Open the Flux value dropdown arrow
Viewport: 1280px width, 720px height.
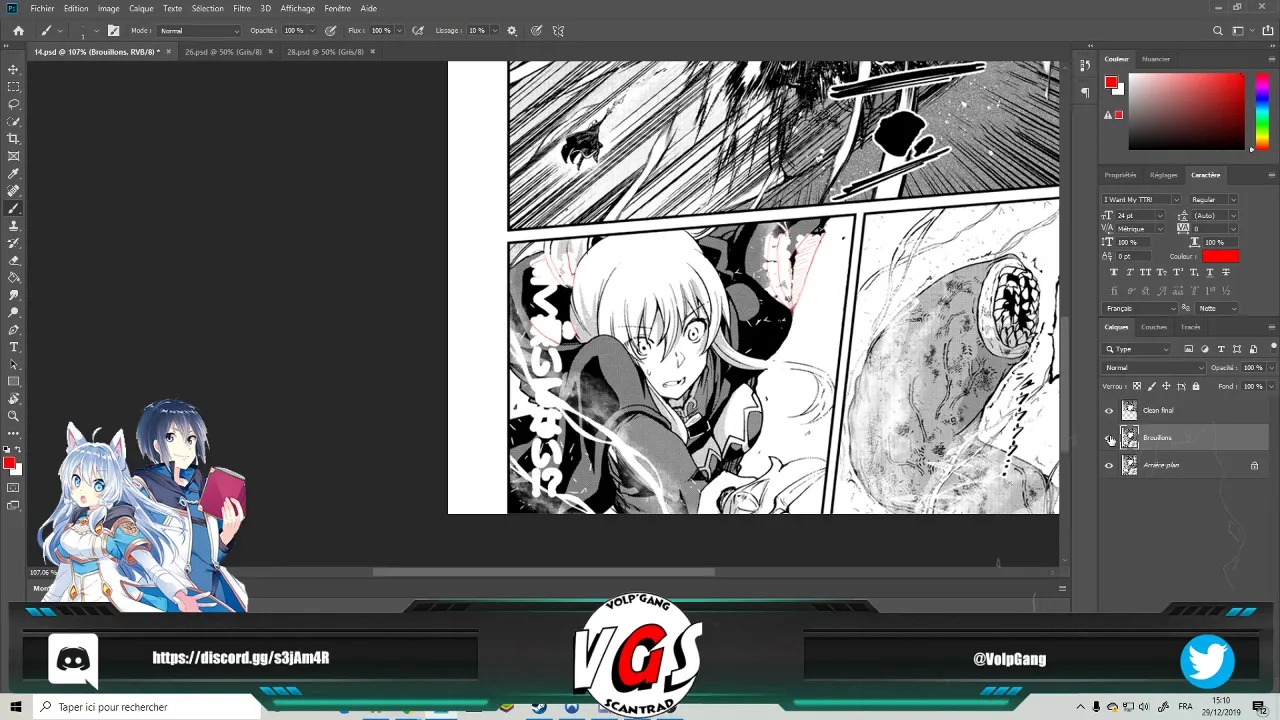pyautogui.click(x=399, y=31)
